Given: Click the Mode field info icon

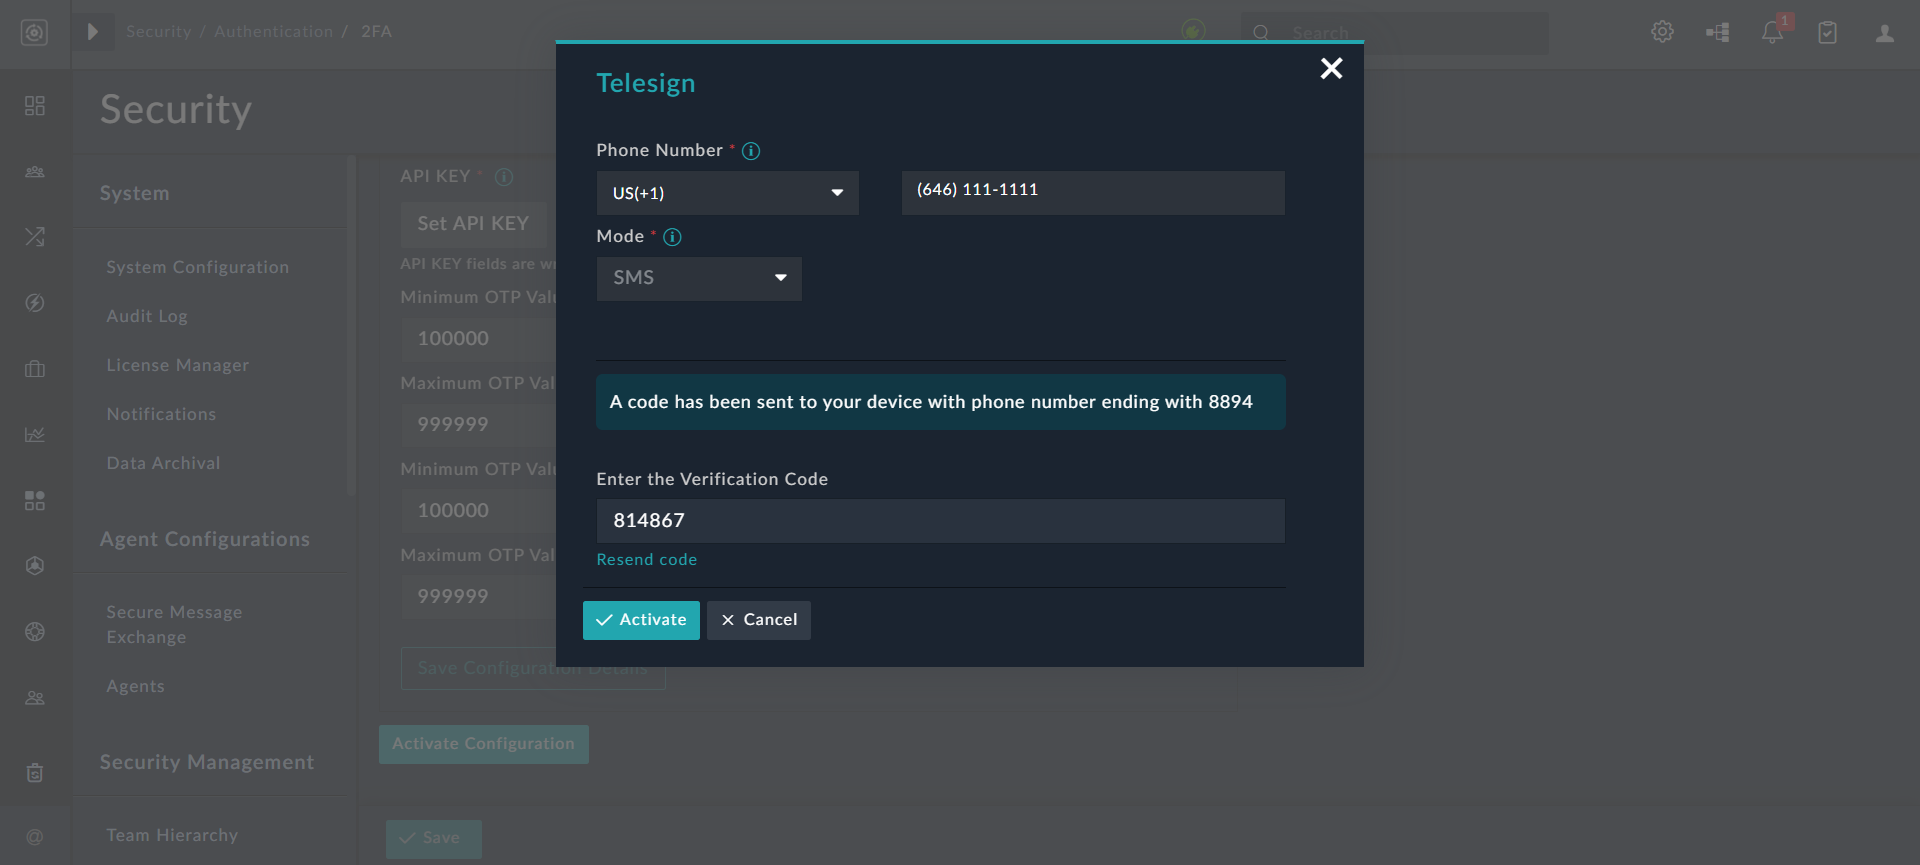Looking at the screenshot, I should [672, 237].
